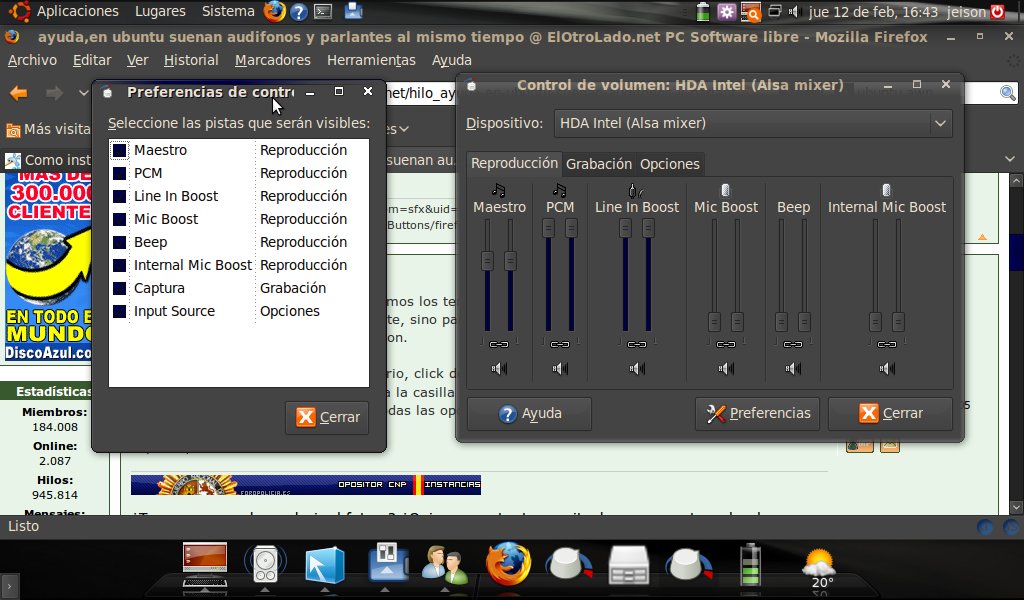This screenshot has height=600, width=1024.
Task: Mute the PCM channel speaker icon
Action: point(560,369)
